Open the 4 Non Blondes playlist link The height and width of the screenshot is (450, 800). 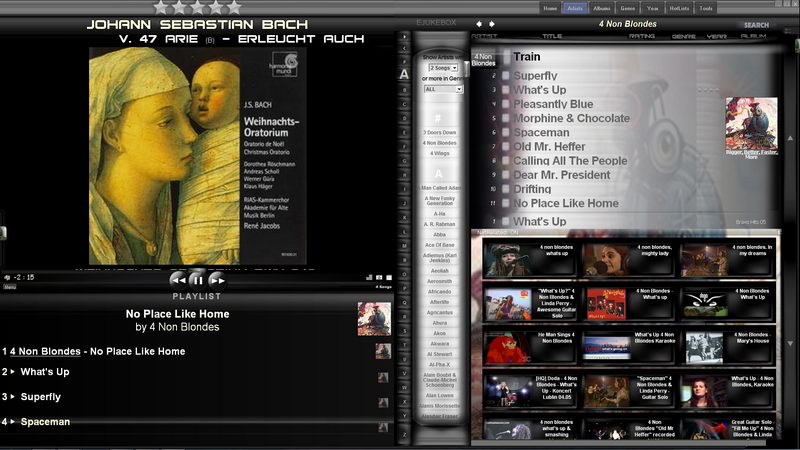tap(45, 352)
